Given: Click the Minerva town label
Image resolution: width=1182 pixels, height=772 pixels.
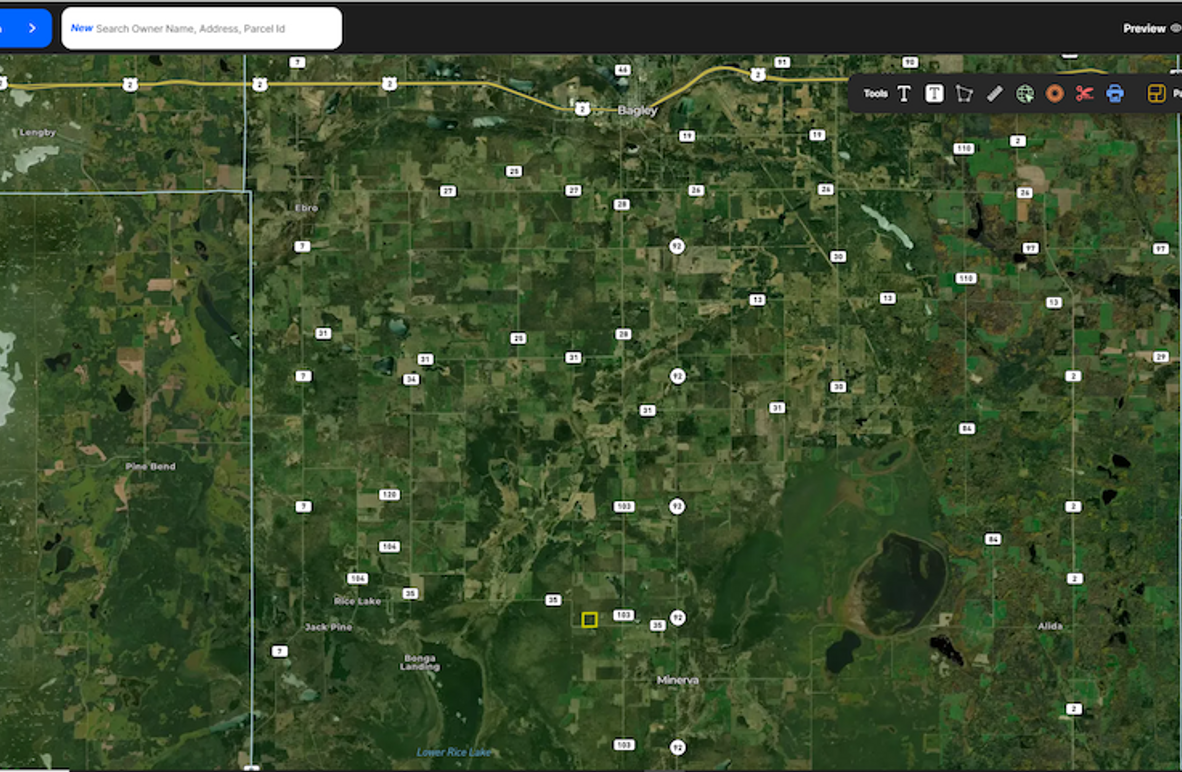Looking at the screenshot, I should point(678,680).
